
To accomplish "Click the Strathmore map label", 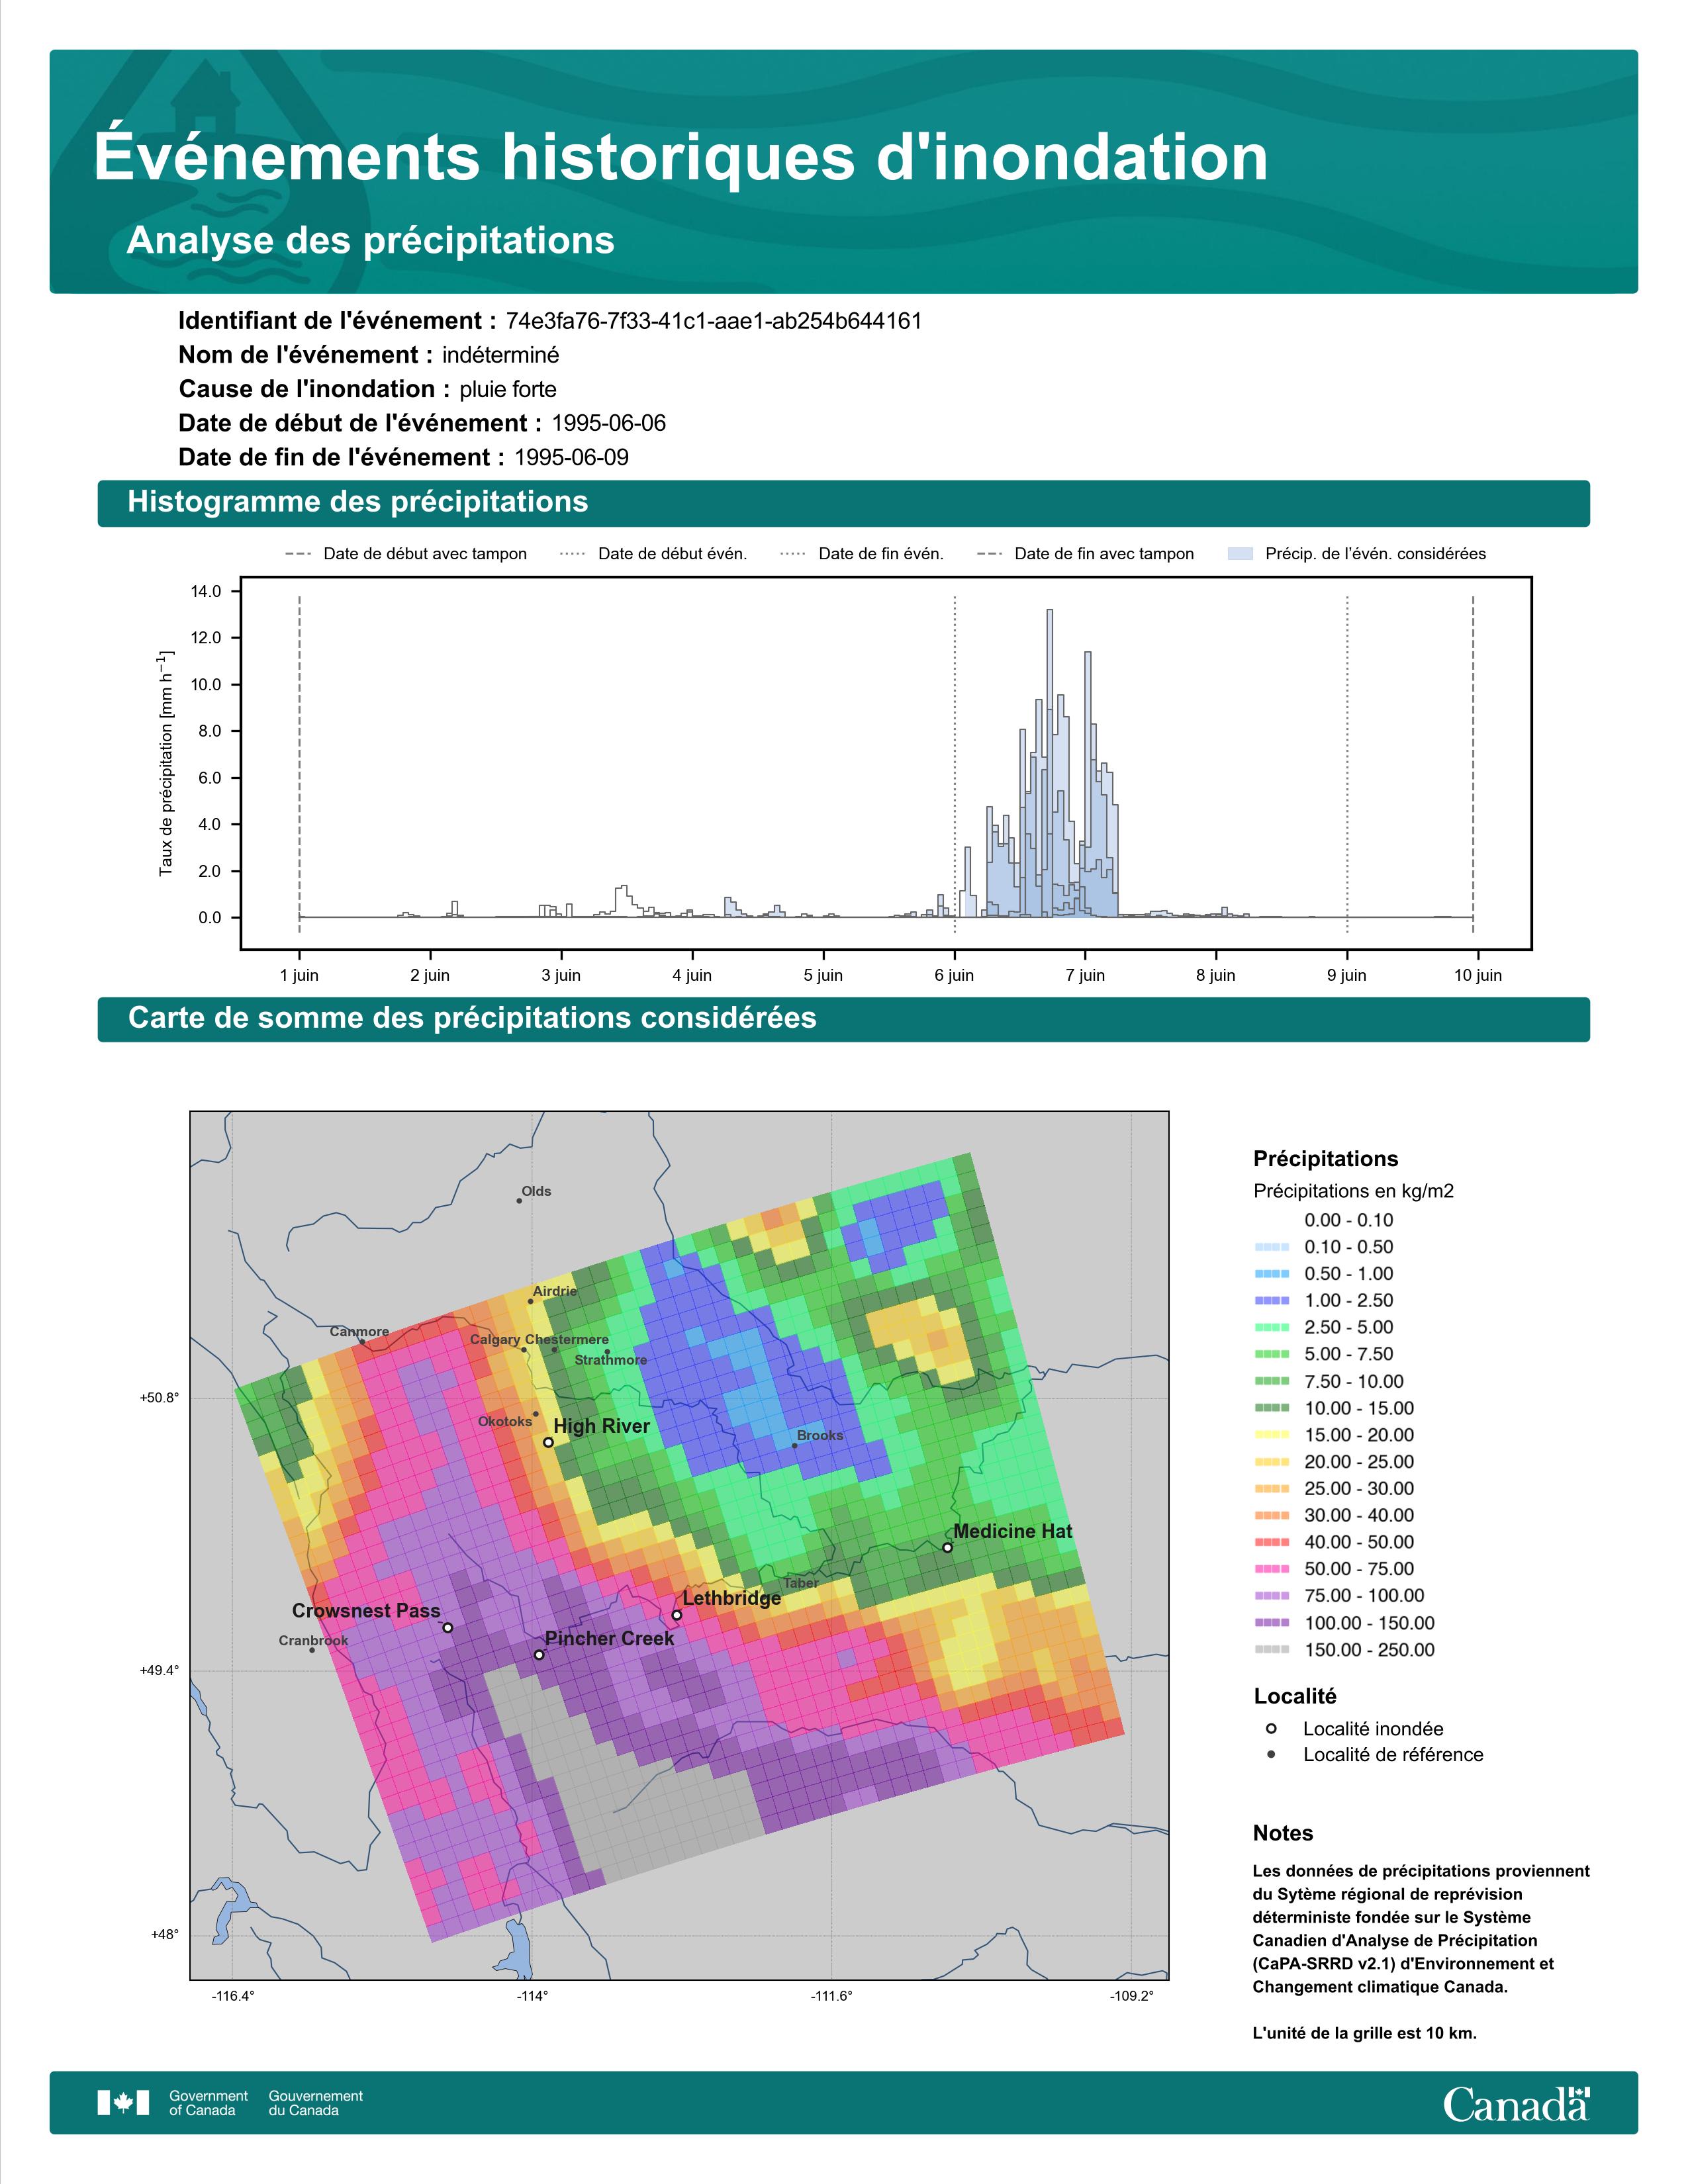I will pos(611,1360).
